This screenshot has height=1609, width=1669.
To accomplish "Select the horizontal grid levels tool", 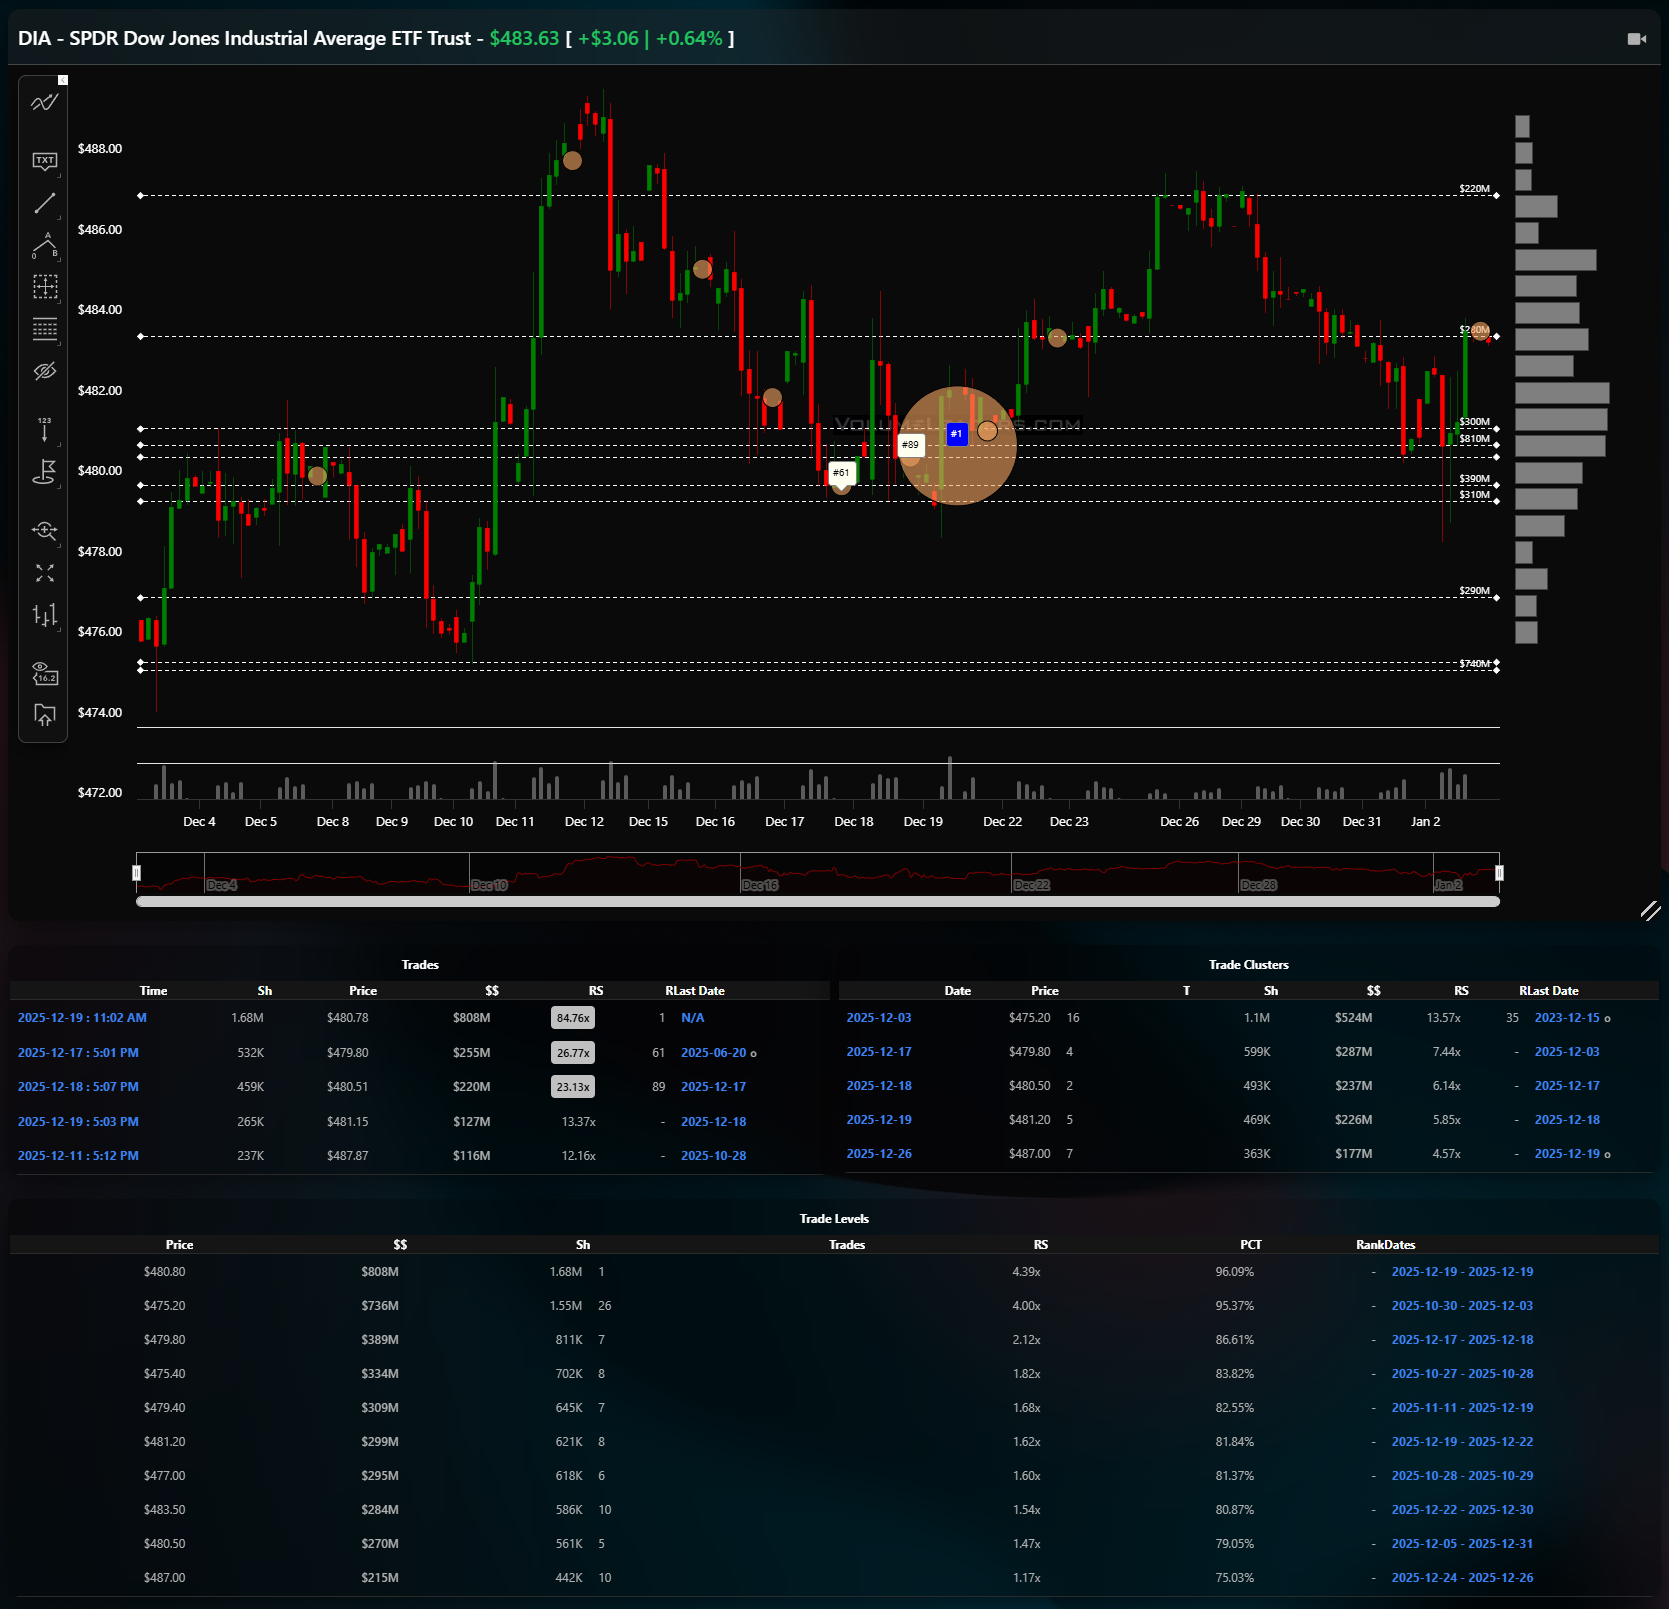I will 44,329.
